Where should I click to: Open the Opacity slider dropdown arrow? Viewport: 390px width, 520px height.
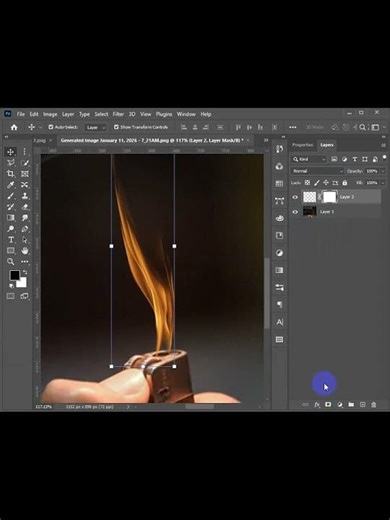383,171
